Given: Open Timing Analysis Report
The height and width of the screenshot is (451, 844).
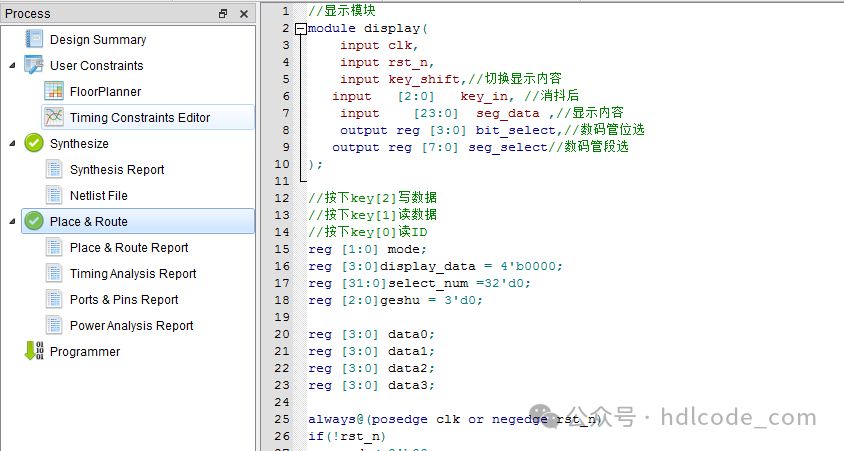Looking at the screenshot, I should 133,273.
